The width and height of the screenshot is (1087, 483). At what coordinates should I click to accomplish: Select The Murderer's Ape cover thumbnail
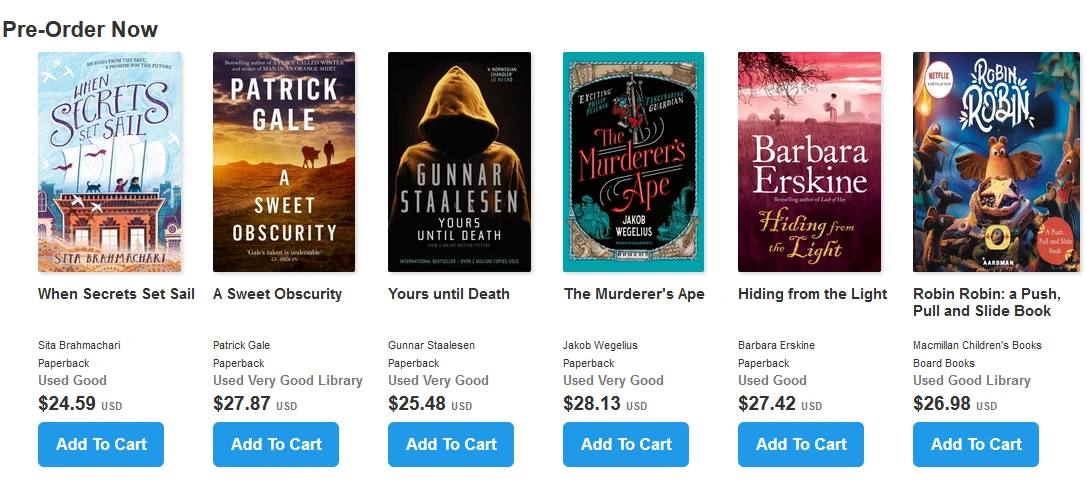pos(634,162)
